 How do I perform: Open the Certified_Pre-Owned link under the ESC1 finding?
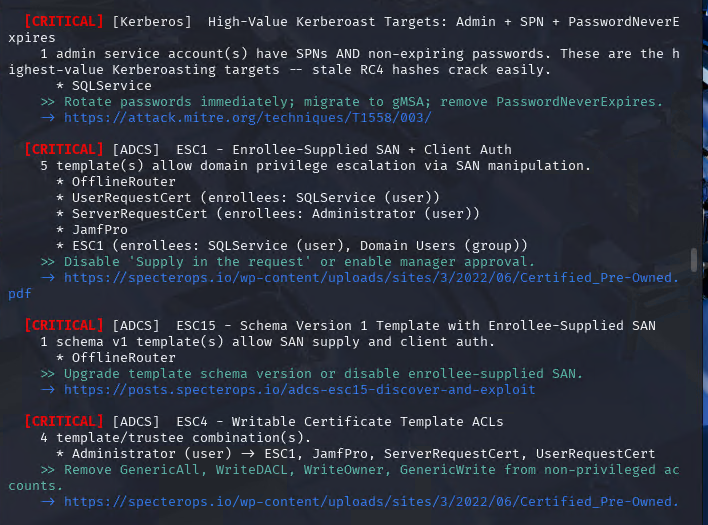pos(371,277)
